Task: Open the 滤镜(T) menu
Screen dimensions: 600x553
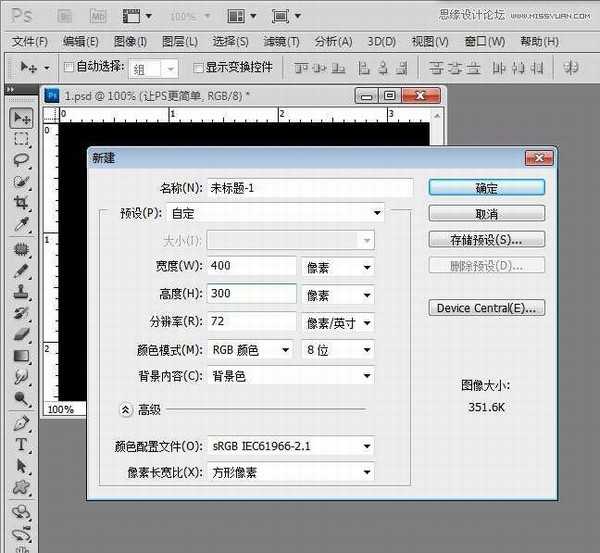Action: [282, 41]
